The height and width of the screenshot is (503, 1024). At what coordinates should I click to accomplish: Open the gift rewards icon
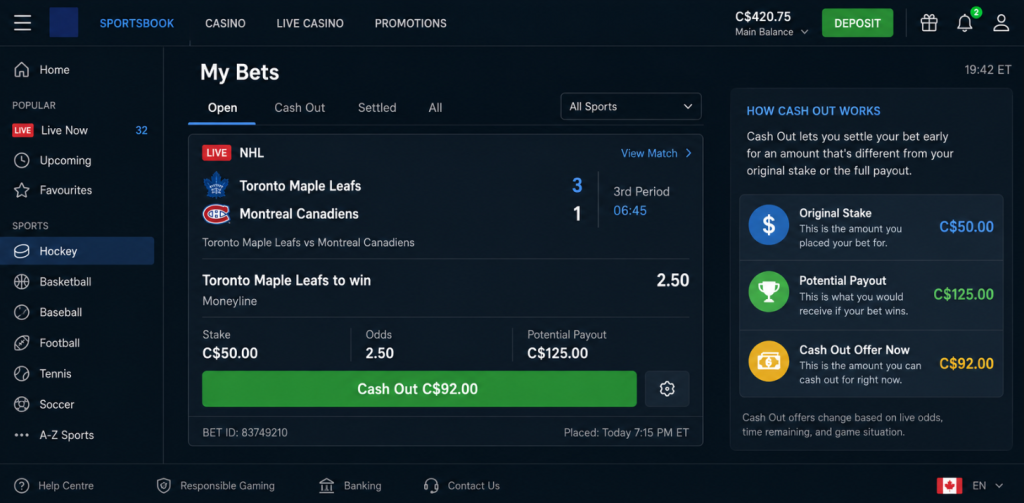929,23
